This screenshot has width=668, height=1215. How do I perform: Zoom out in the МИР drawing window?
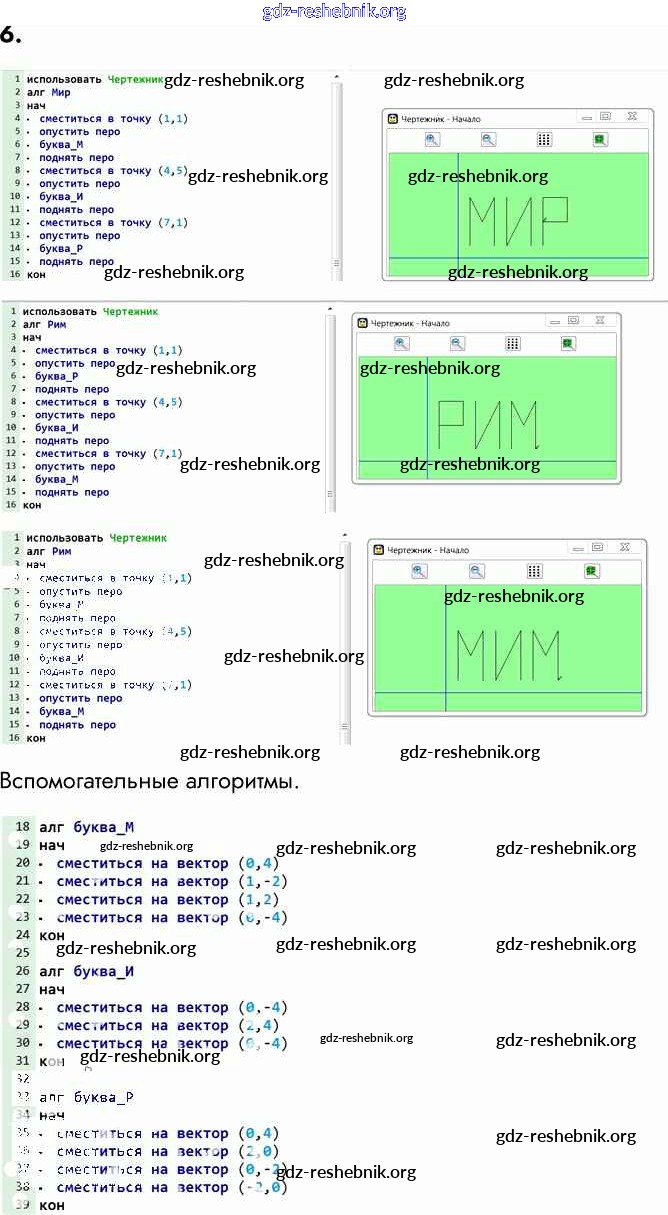488,140
